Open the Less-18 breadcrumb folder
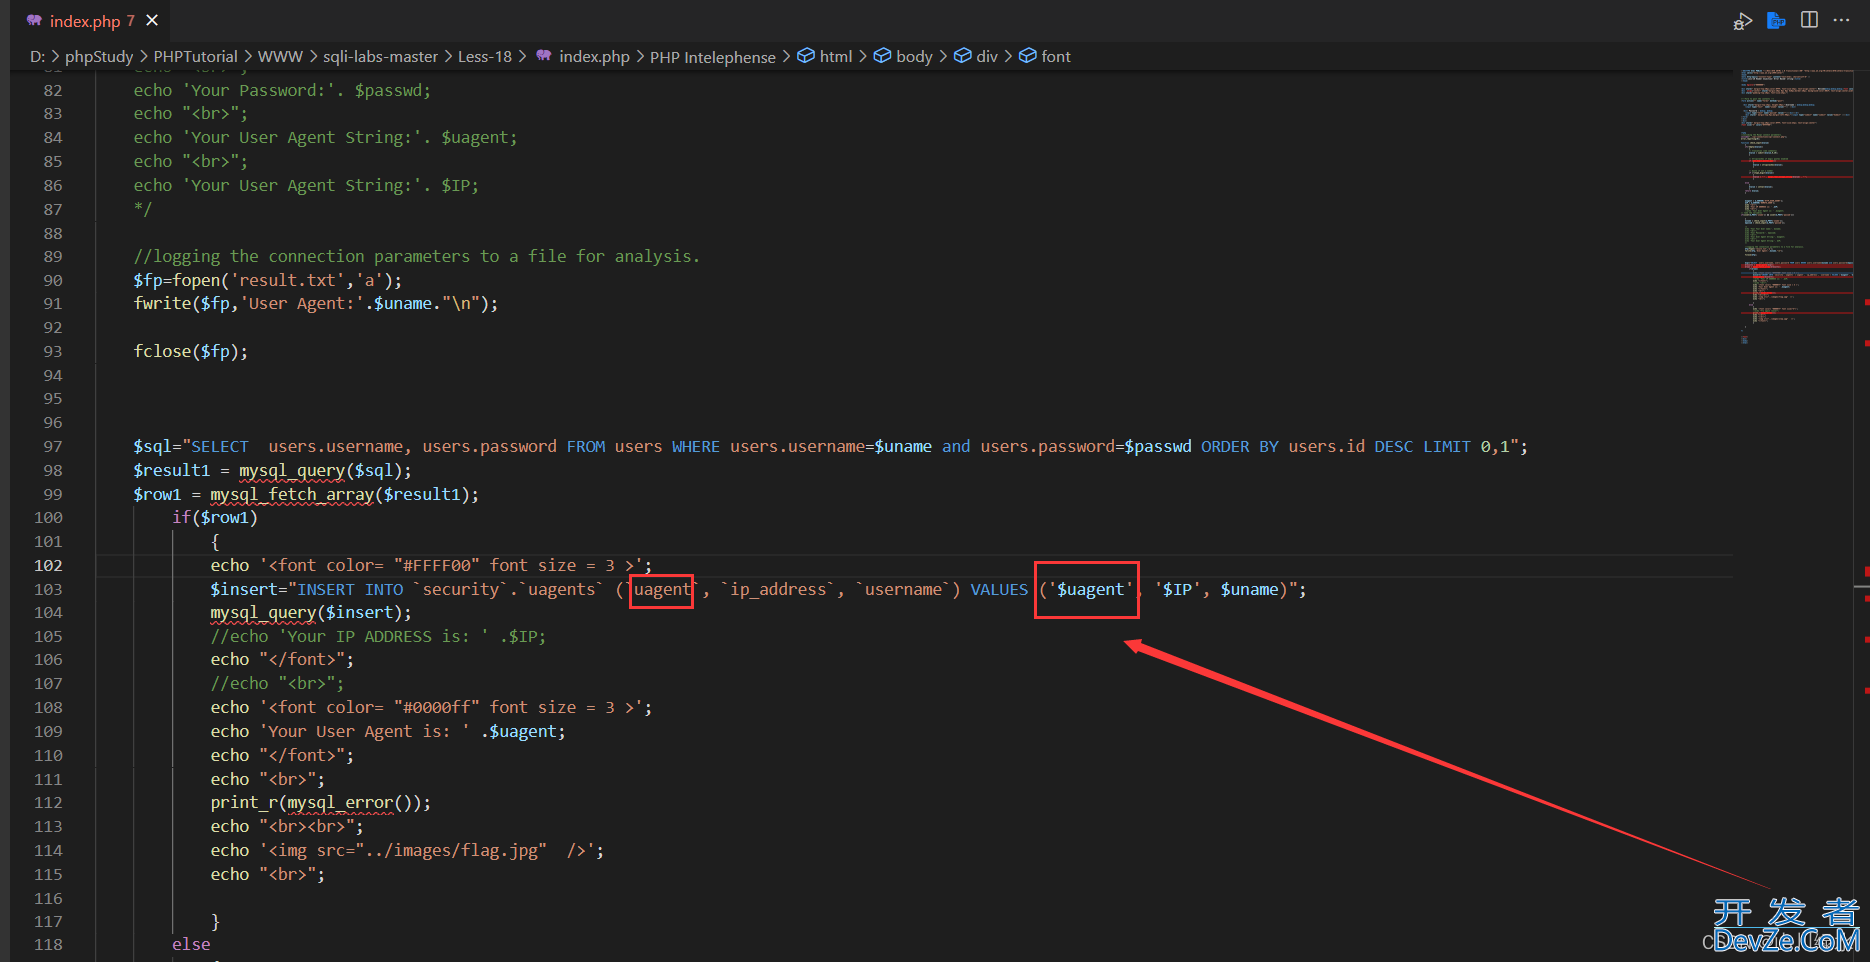This screenshot has width=1870, height=962. tap(485, 57)
